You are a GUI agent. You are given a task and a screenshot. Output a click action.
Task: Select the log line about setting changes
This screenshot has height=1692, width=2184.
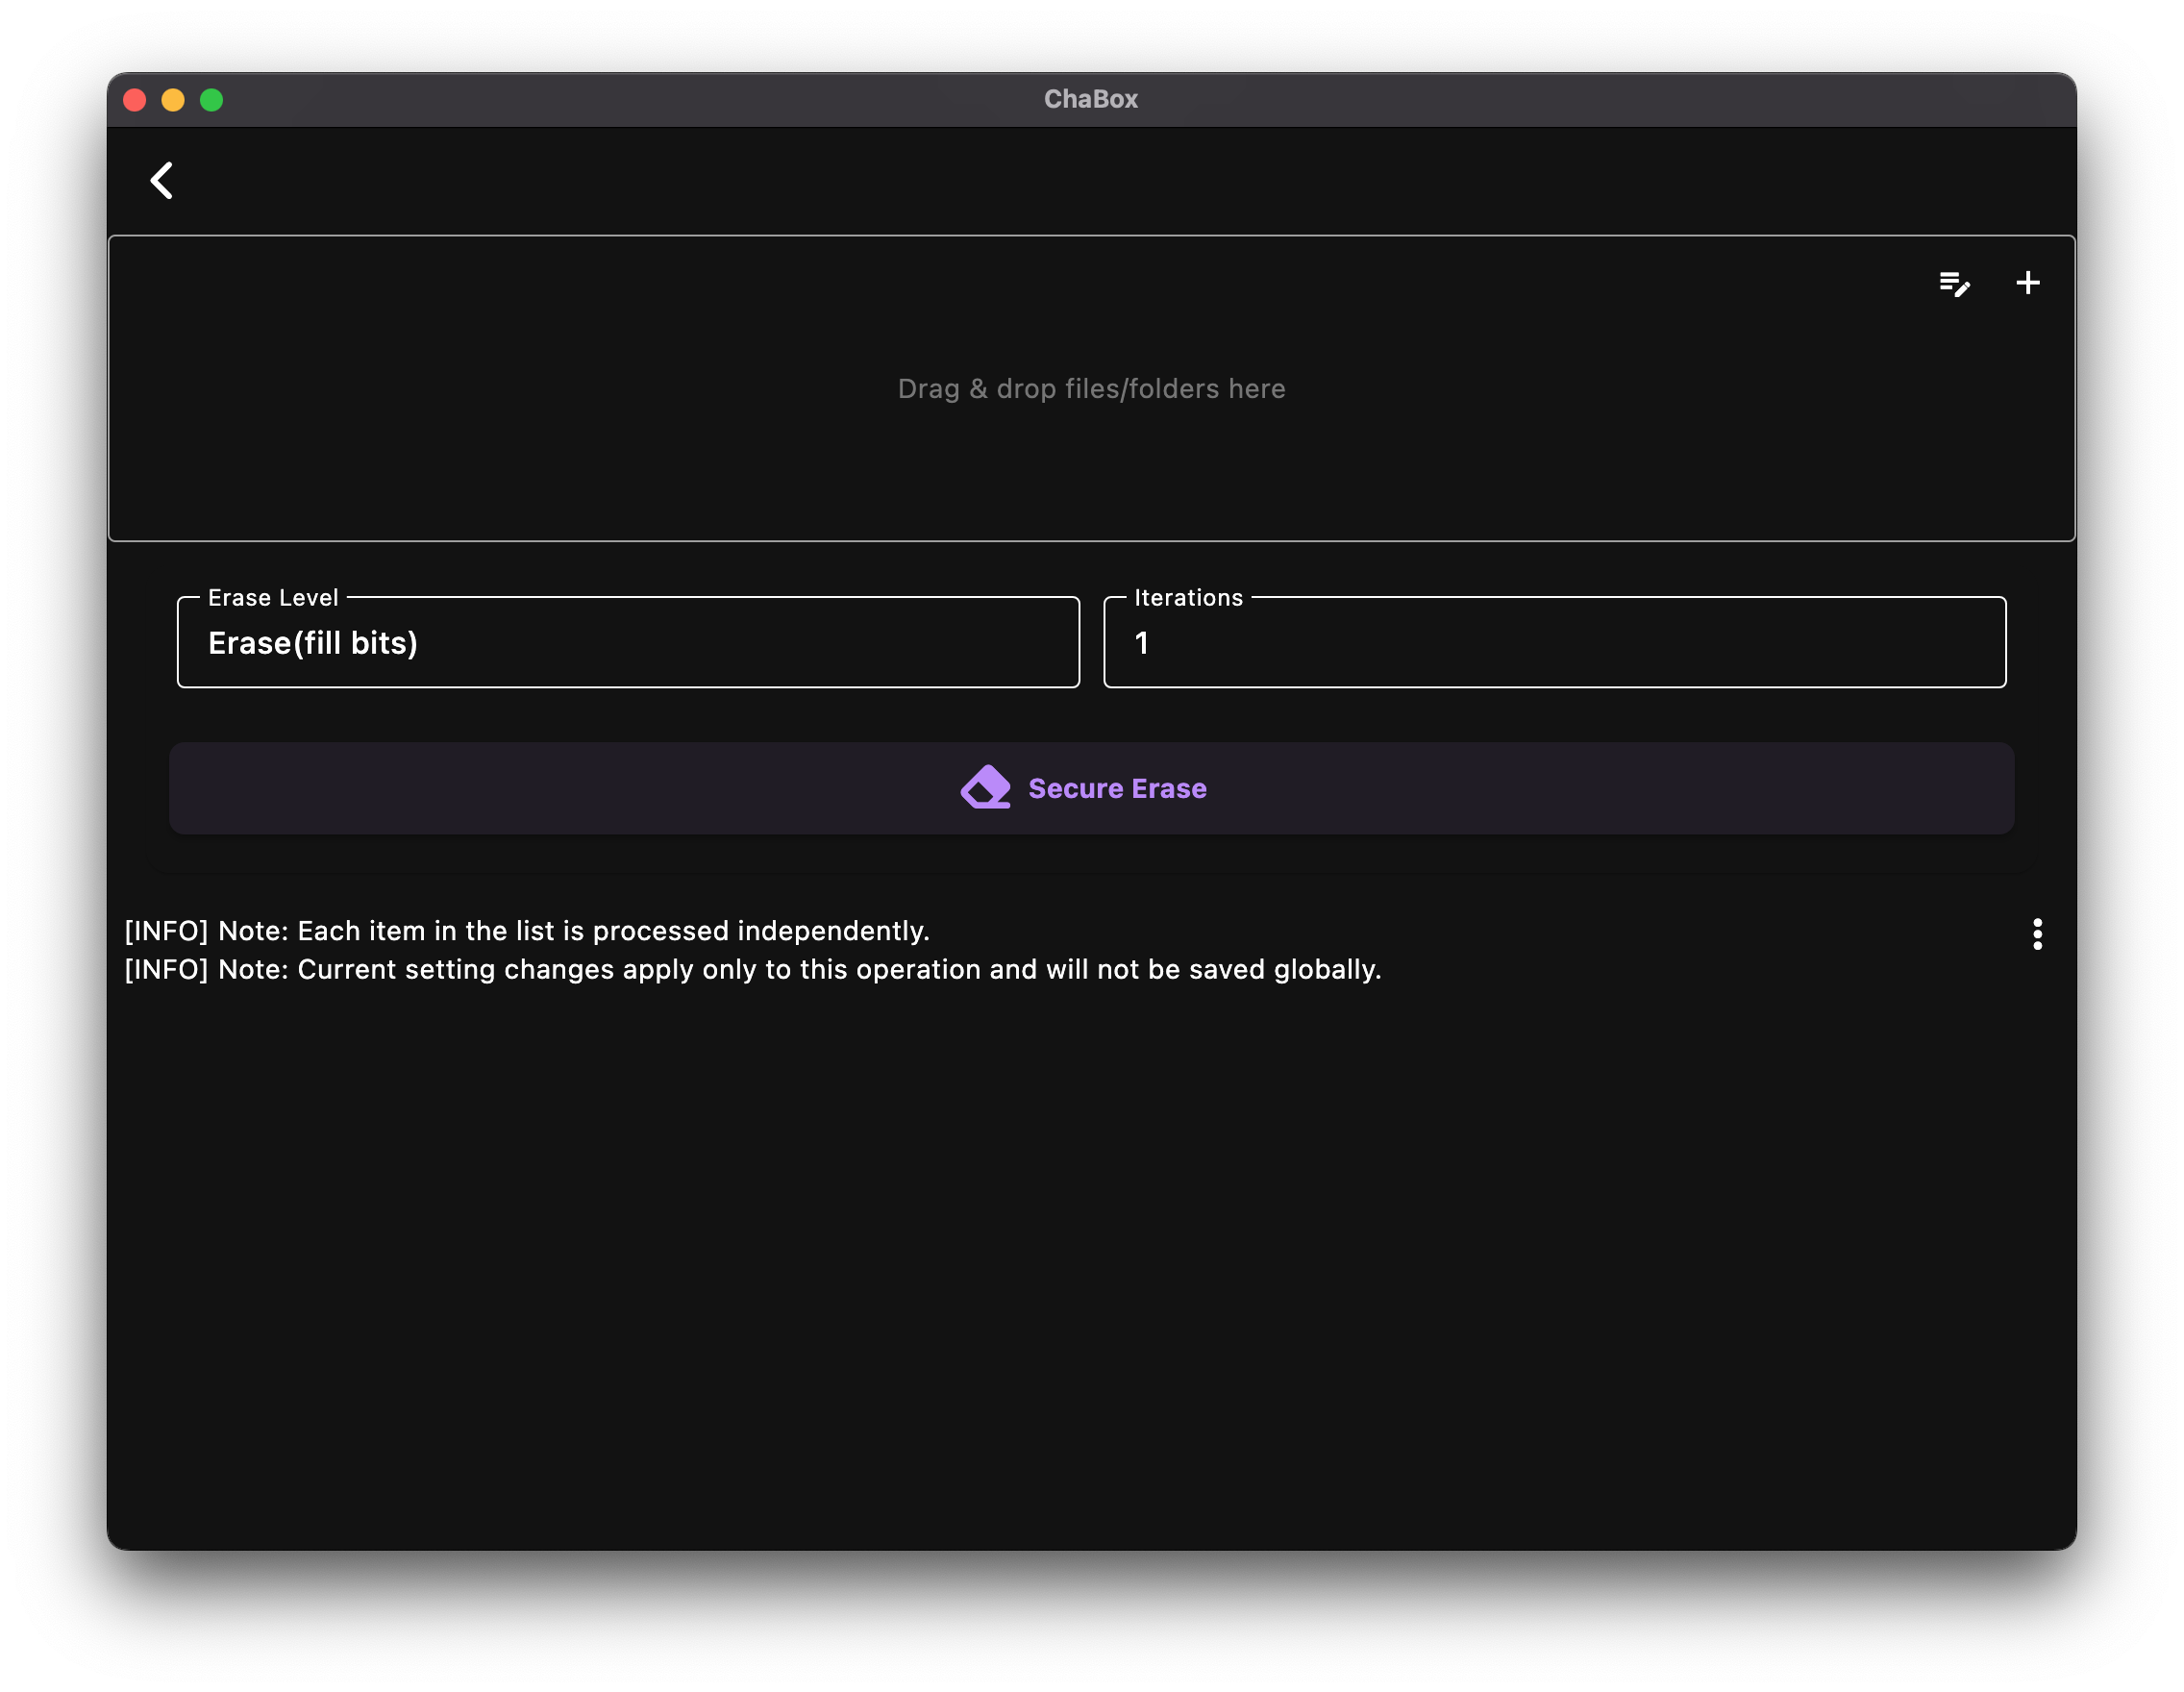753,970
